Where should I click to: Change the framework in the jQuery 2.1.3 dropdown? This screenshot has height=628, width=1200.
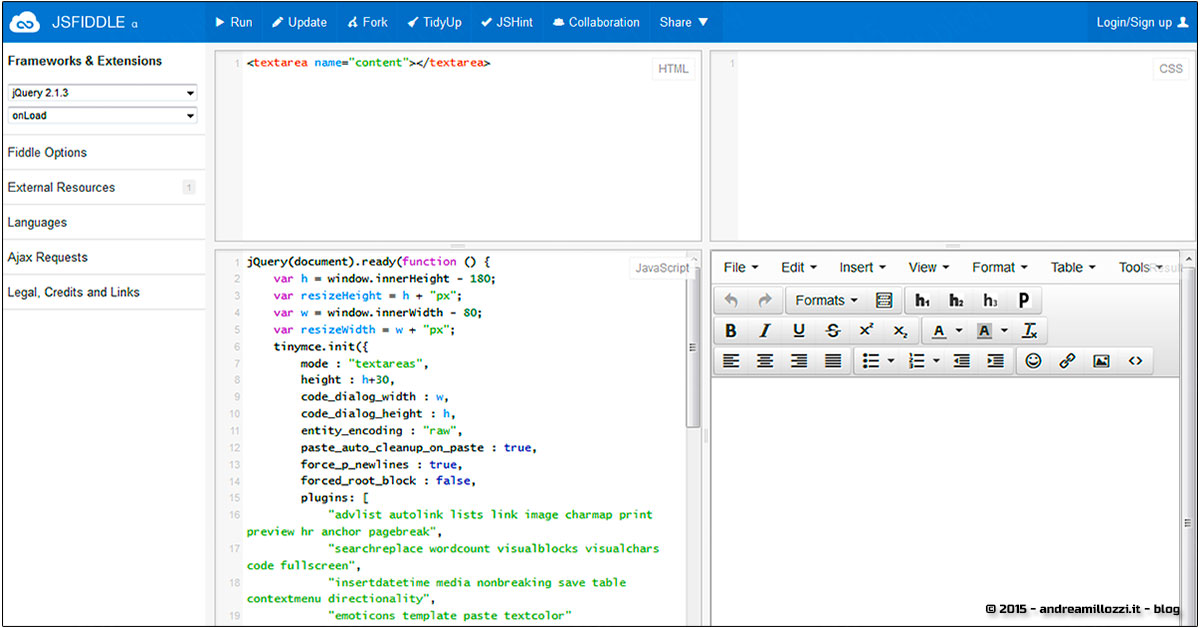100,93
